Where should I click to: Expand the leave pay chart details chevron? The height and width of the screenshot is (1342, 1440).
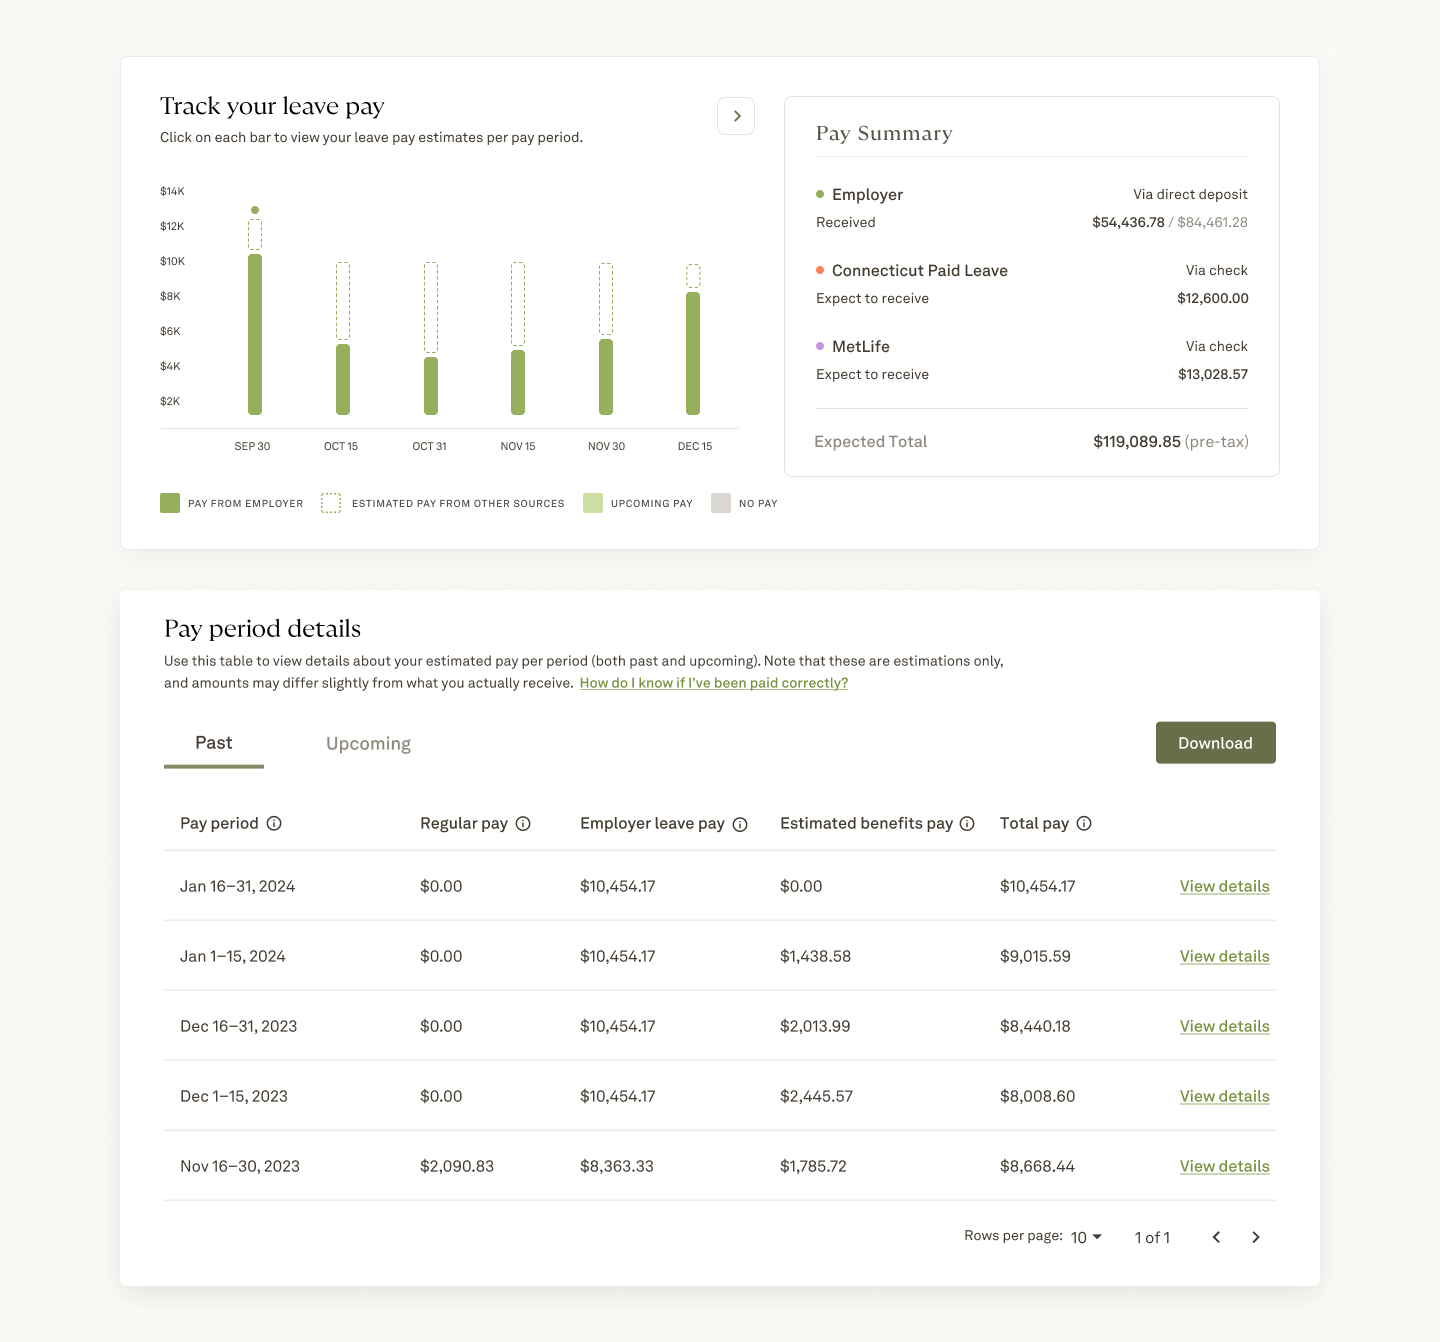736,116
